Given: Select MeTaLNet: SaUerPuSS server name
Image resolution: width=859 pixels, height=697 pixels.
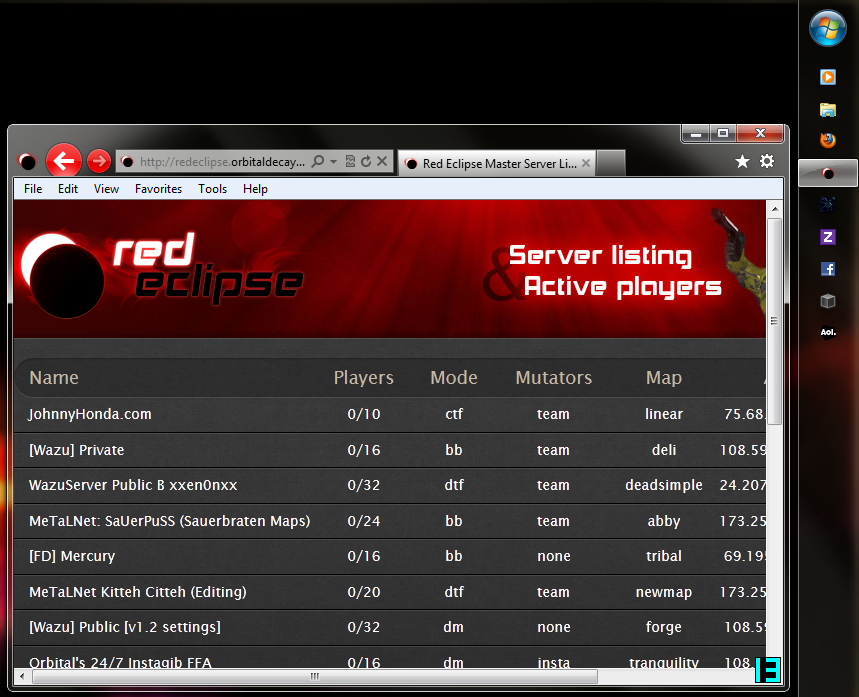Looking at the screenshot, I should (x=170, y=521).
